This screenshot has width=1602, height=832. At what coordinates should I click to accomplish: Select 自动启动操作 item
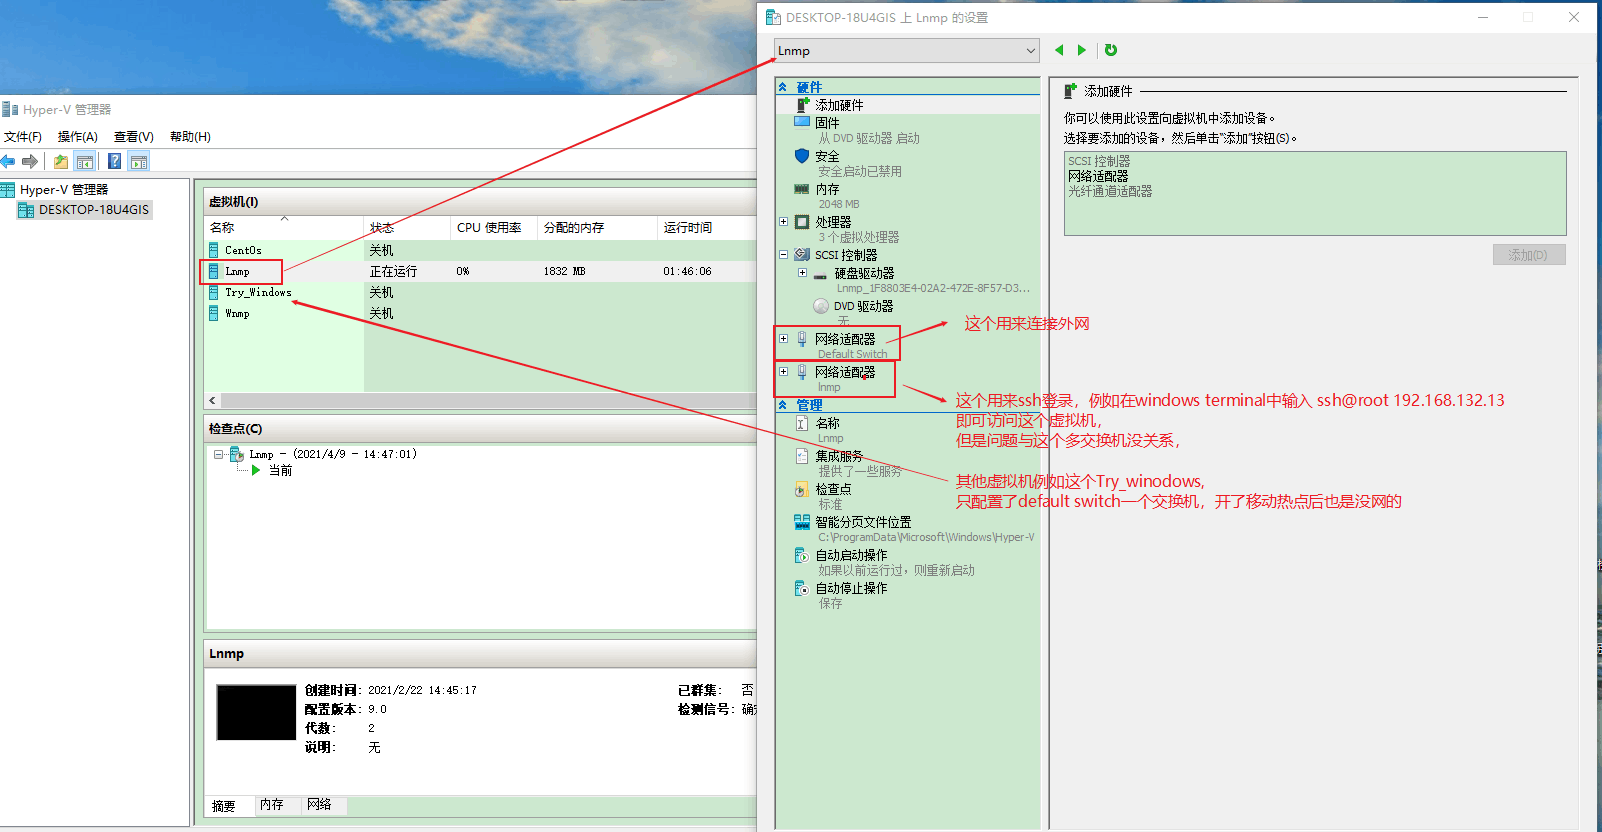pos(850,555)
